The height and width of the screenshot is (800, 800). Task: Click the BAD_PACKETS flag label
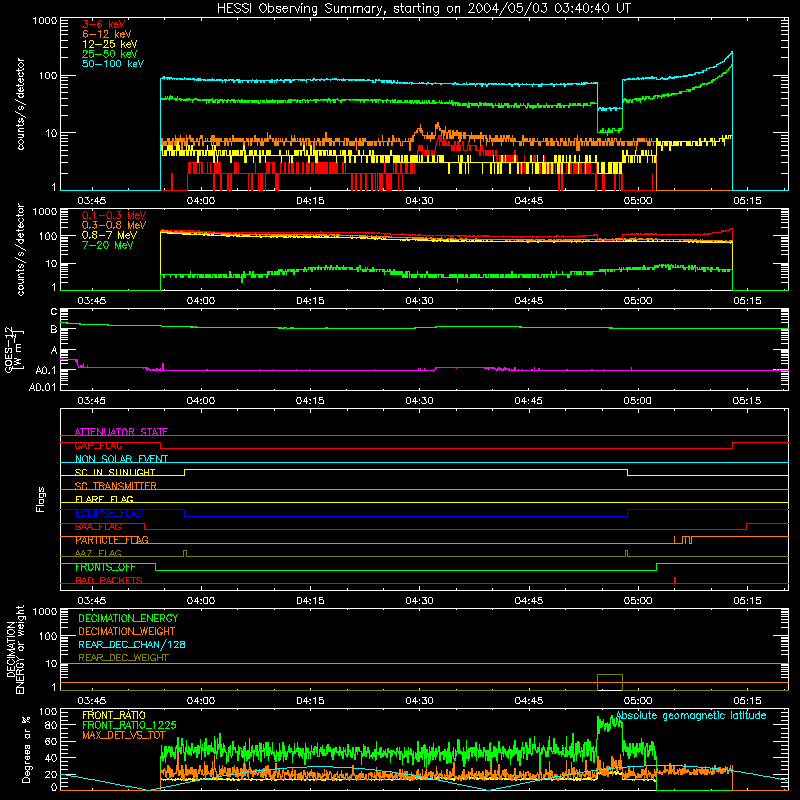click(x=109, y=580)
